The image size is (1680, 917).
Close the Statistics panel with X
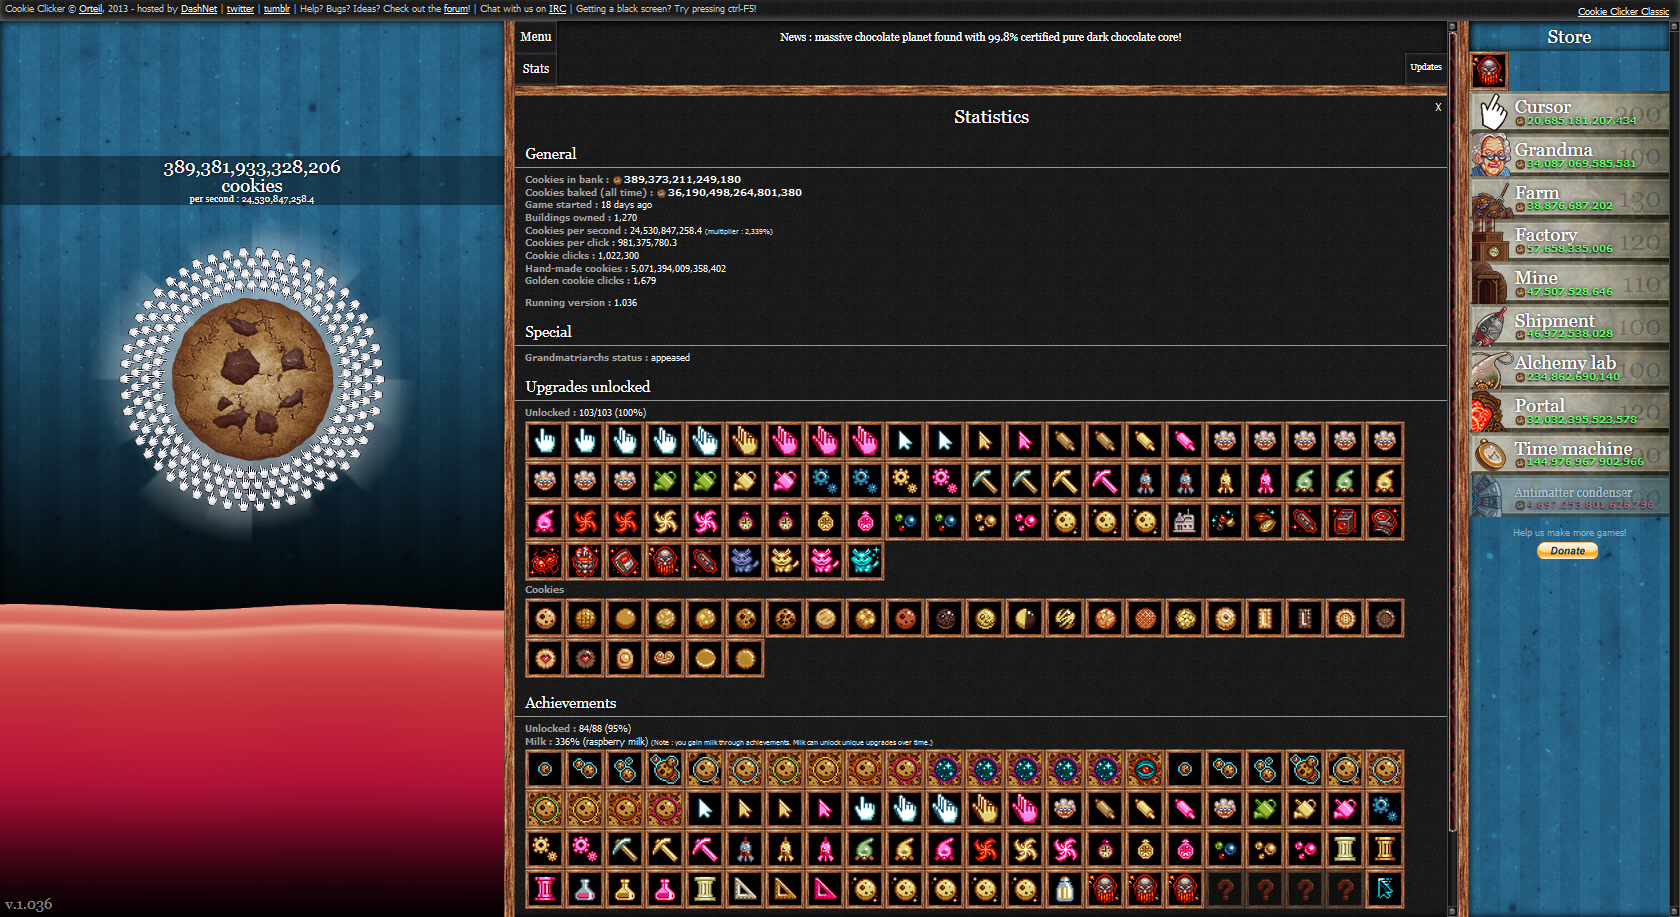pos(1438,107)
